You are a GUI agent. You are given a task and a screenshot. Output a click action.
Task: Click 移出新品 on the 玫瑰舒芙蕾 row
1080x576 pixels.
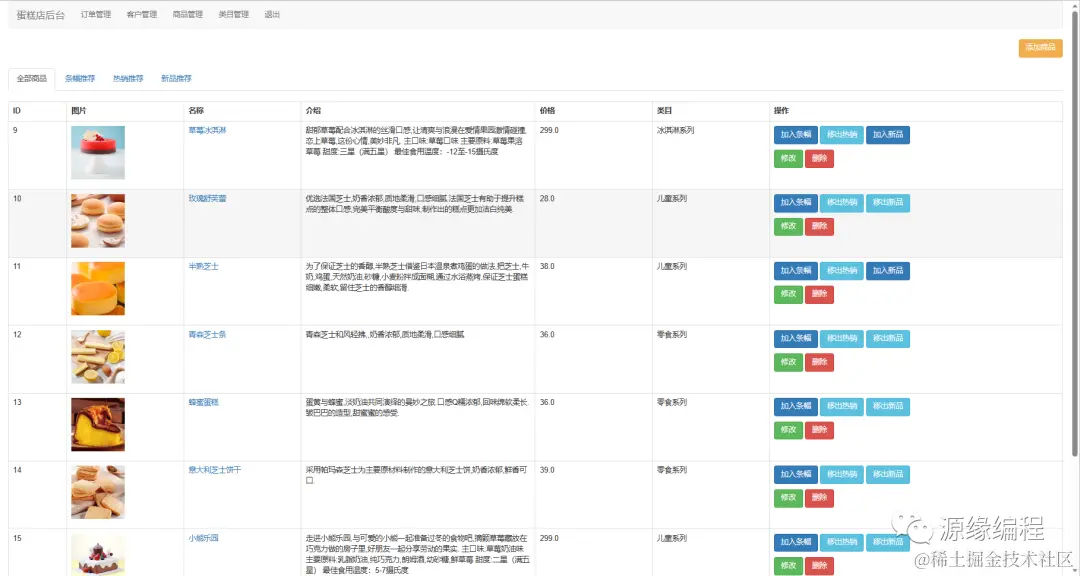tap(888, 202)
